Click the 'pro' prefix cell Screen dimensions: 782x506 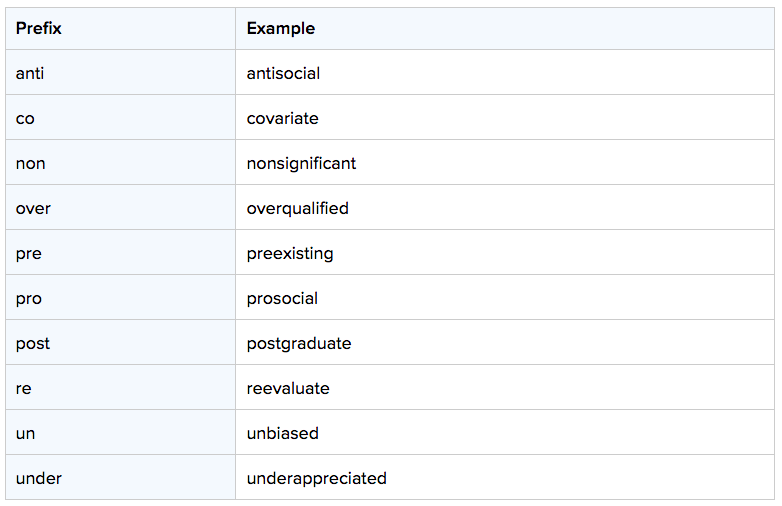pyautogui.click(x=120, y=297)
